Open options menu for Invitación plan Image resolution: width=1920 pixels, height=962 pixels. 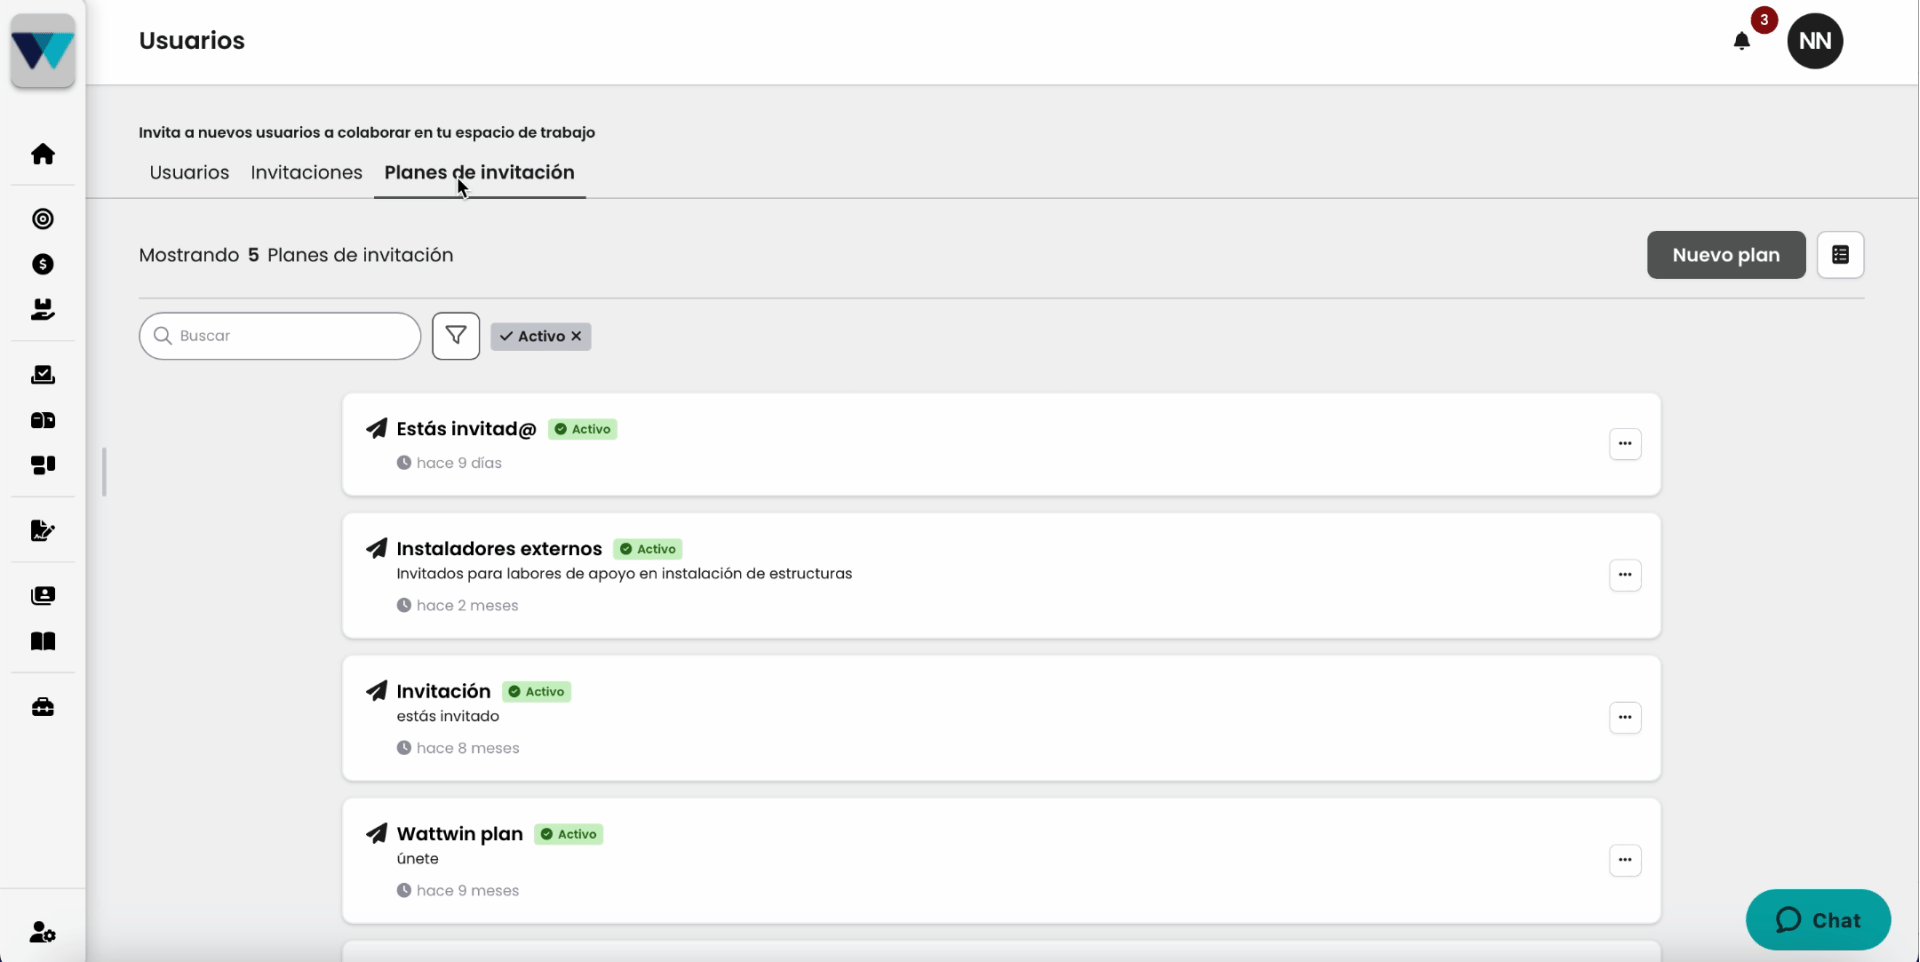pos(1625,717)
